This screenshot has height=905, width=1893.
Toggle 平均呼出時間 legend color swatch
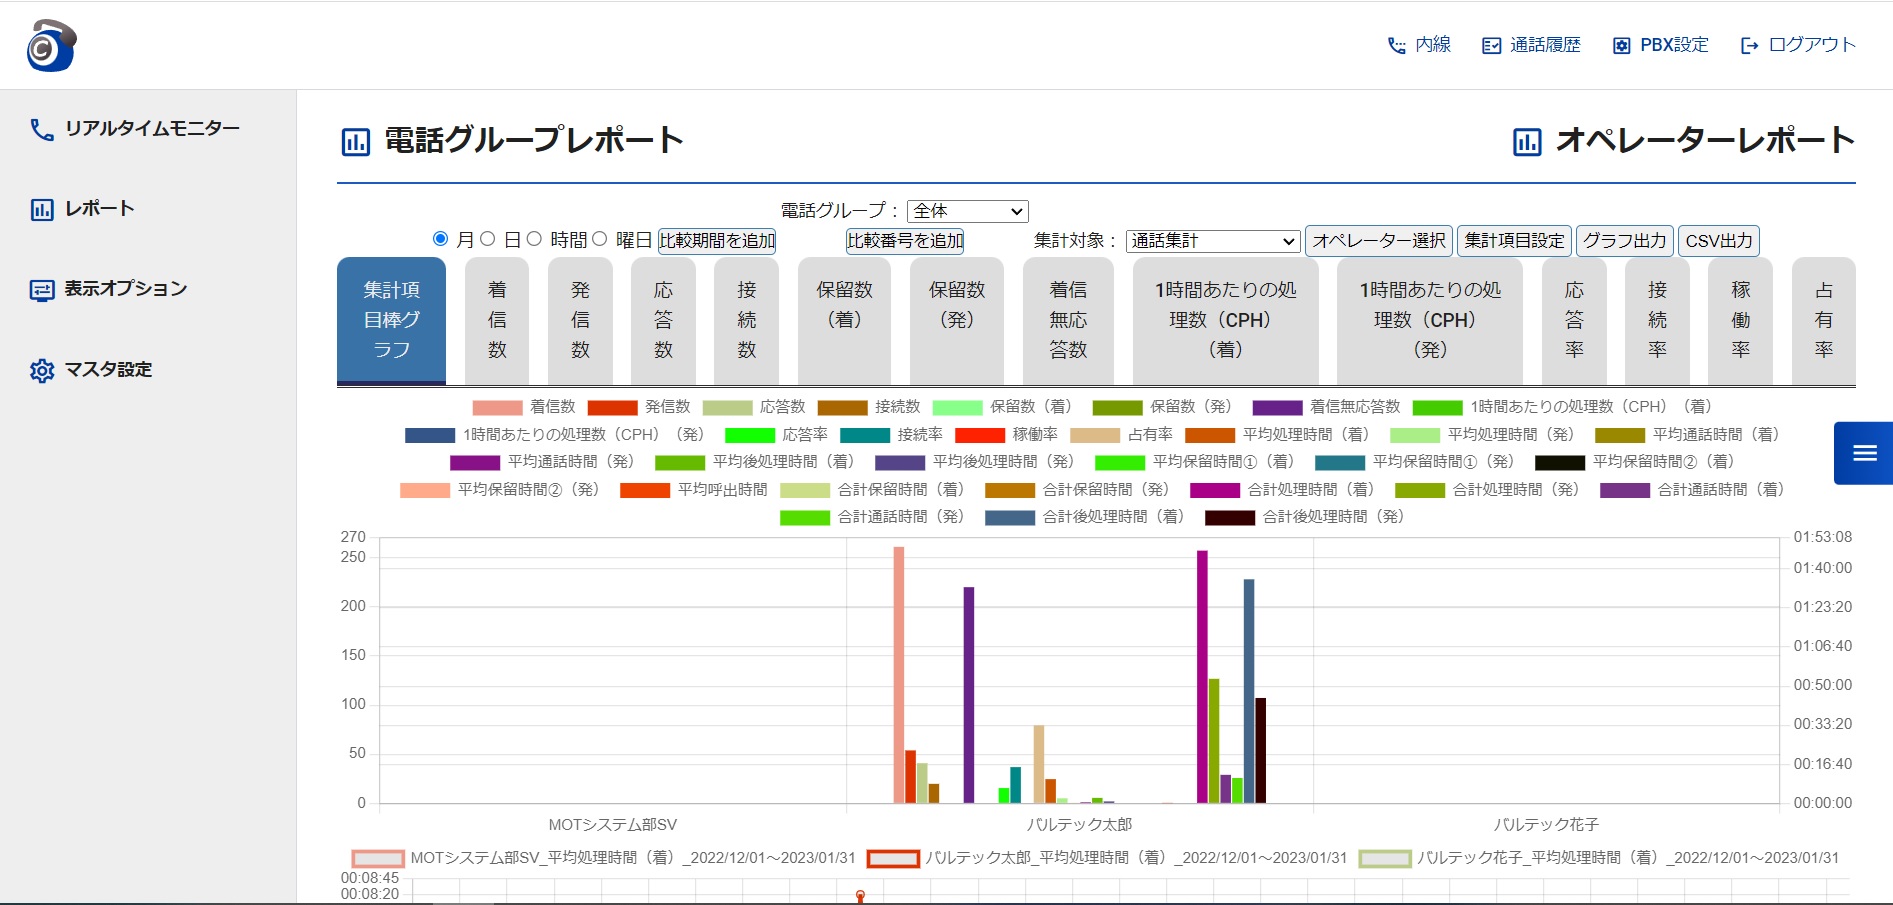click(645, 491)
